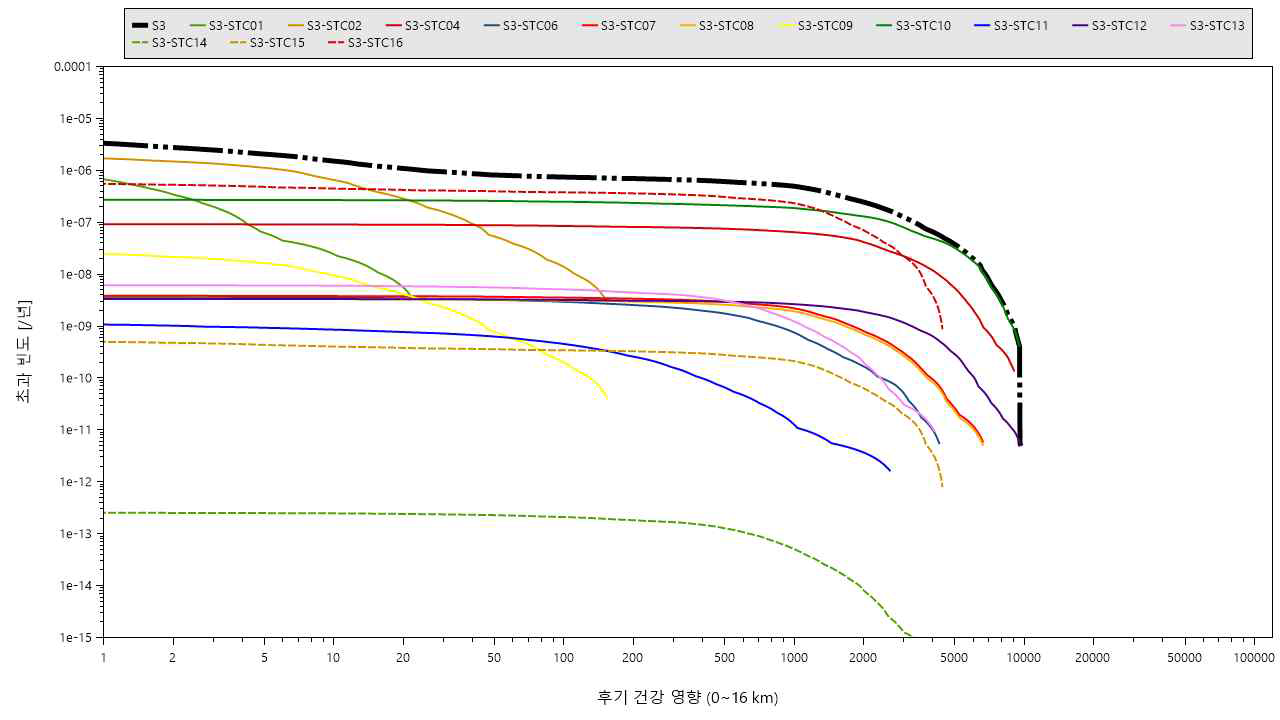1280x720 pixels.
Task: Click the 1e-07 y-axis tick label
Action: pos(76,223)
